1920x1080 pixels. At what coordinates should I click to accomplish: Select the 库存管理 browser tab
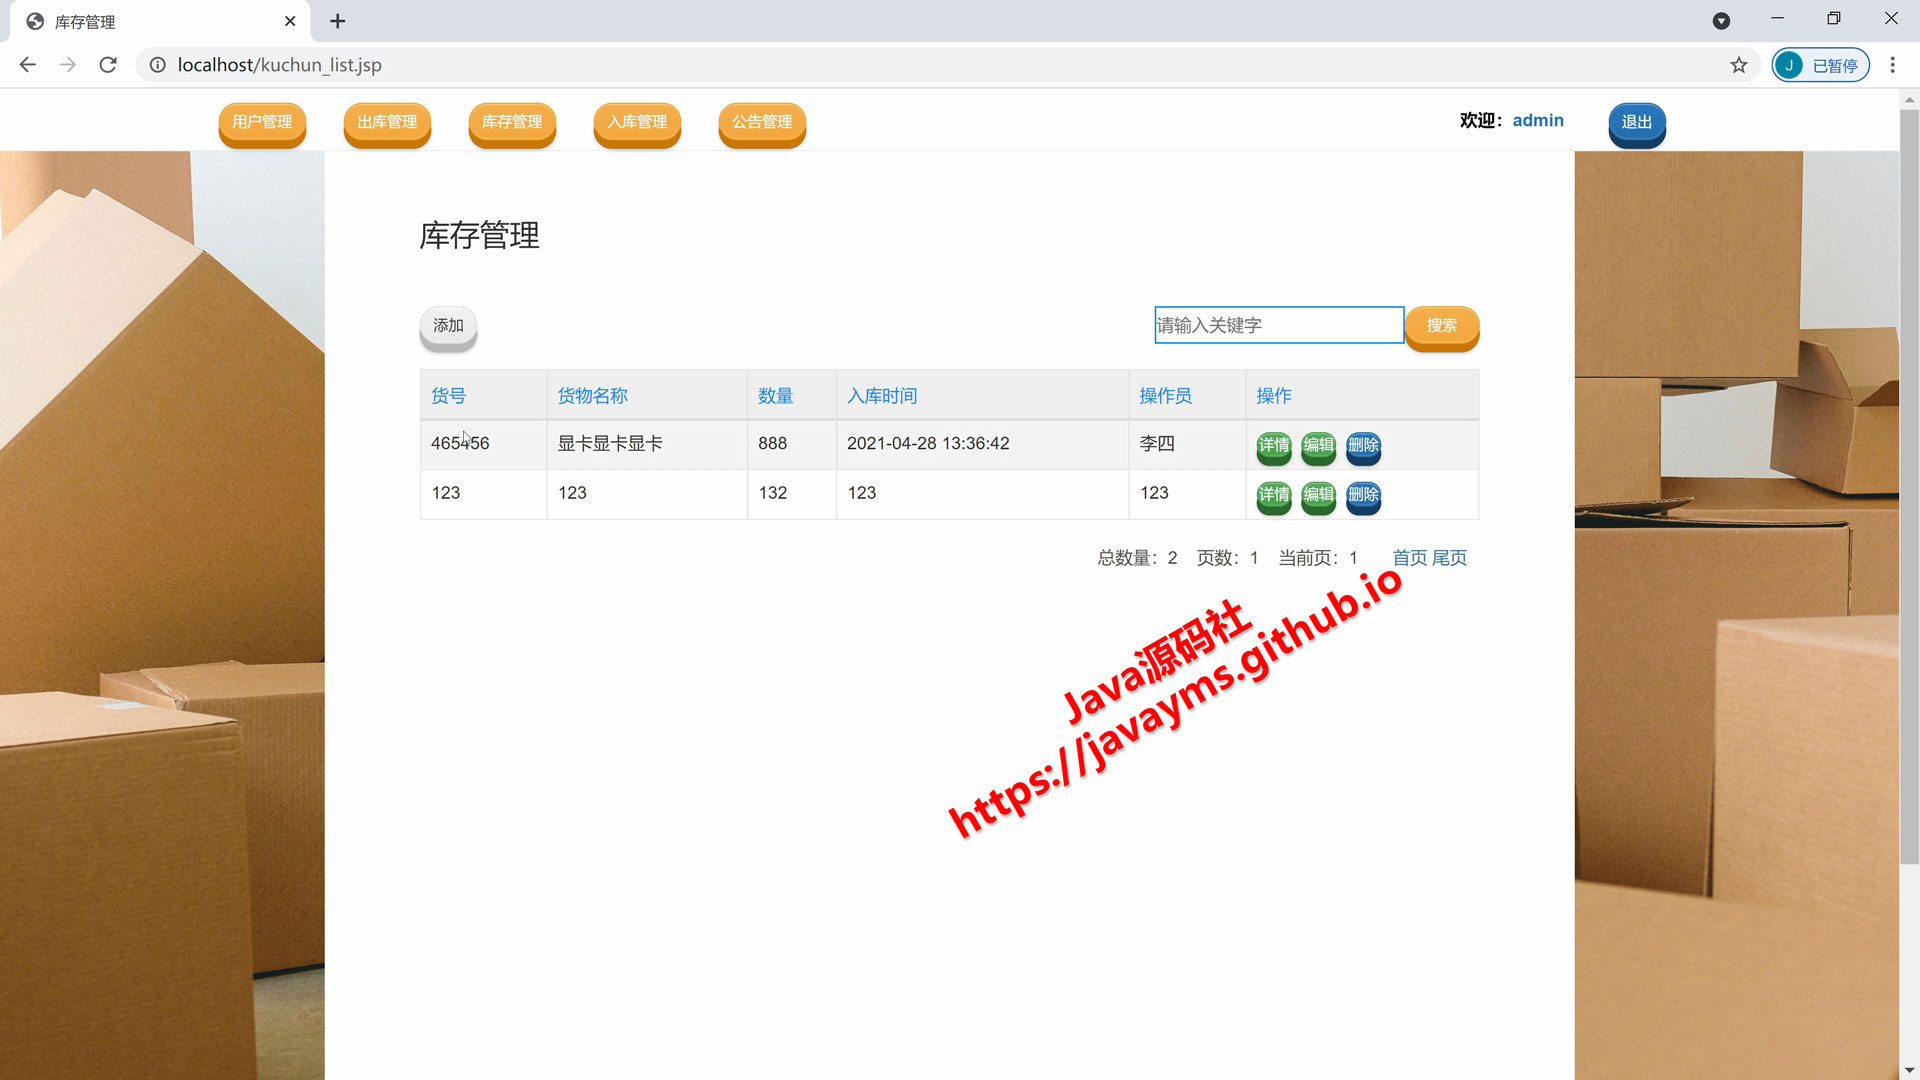(x=160, y=21)
